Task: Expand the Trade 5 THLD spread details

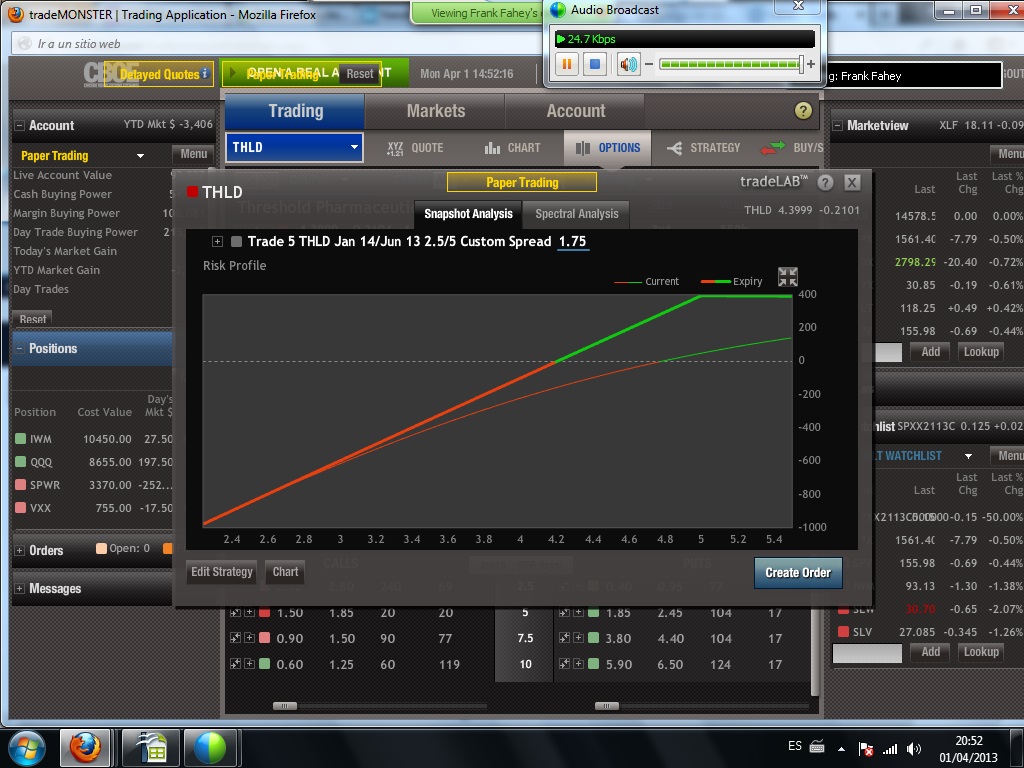Action: (217, 242)
